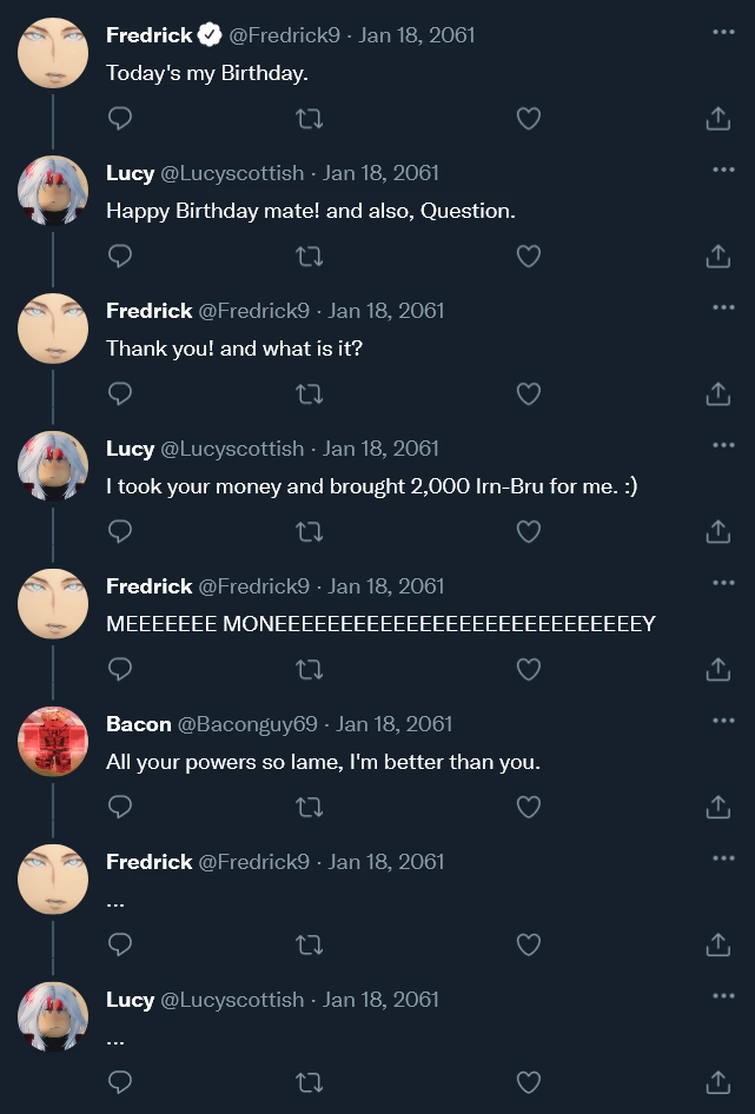Like Fredrick's birthday tweet
Viewport: 755px width, 1114px height.
[528, 118]
